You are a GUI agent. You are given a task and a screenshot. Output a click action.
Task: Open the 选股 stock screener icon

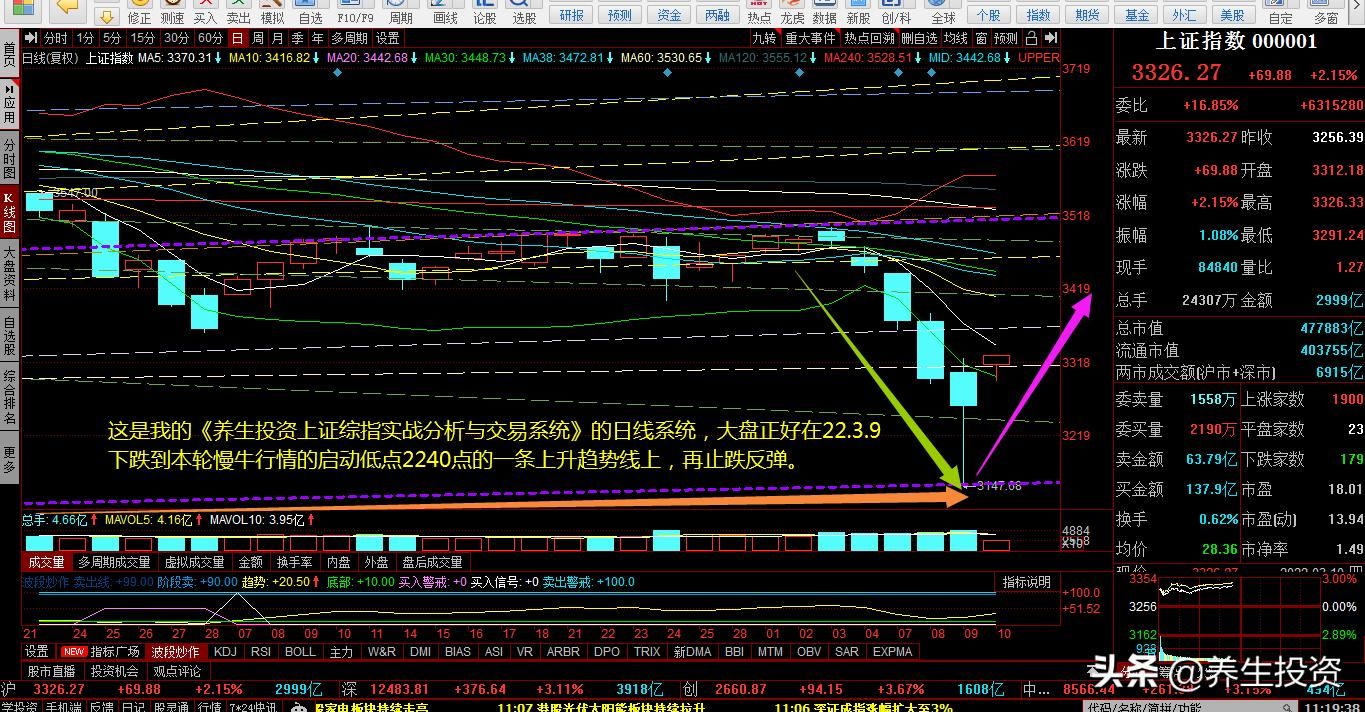(524, 12)
